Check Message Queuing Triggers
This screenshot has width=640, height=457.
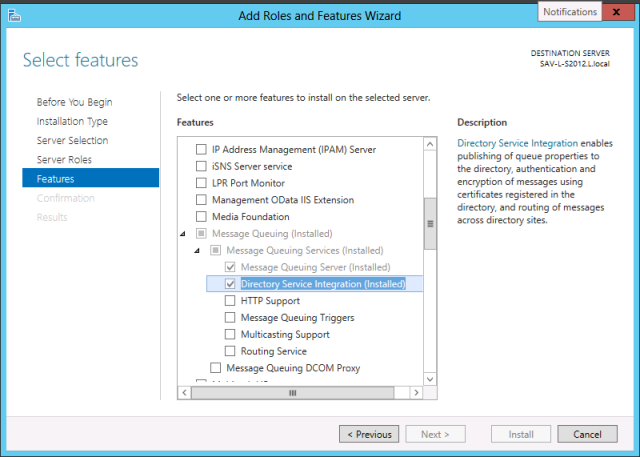(230, 317)
